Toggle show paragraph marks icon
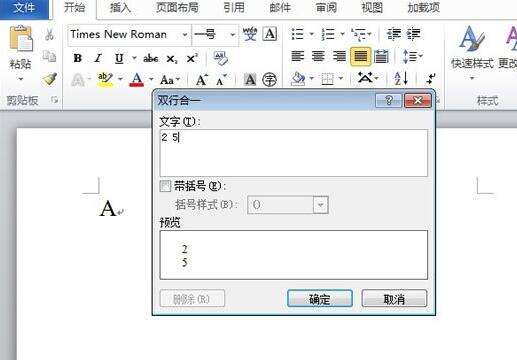517x360 pixels. tap(431, 79)
